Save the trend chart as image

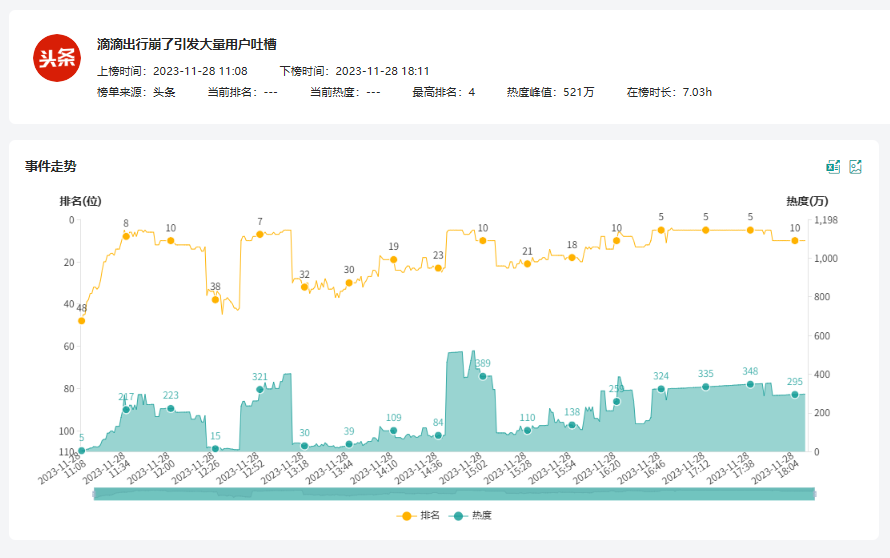(856, 167)
